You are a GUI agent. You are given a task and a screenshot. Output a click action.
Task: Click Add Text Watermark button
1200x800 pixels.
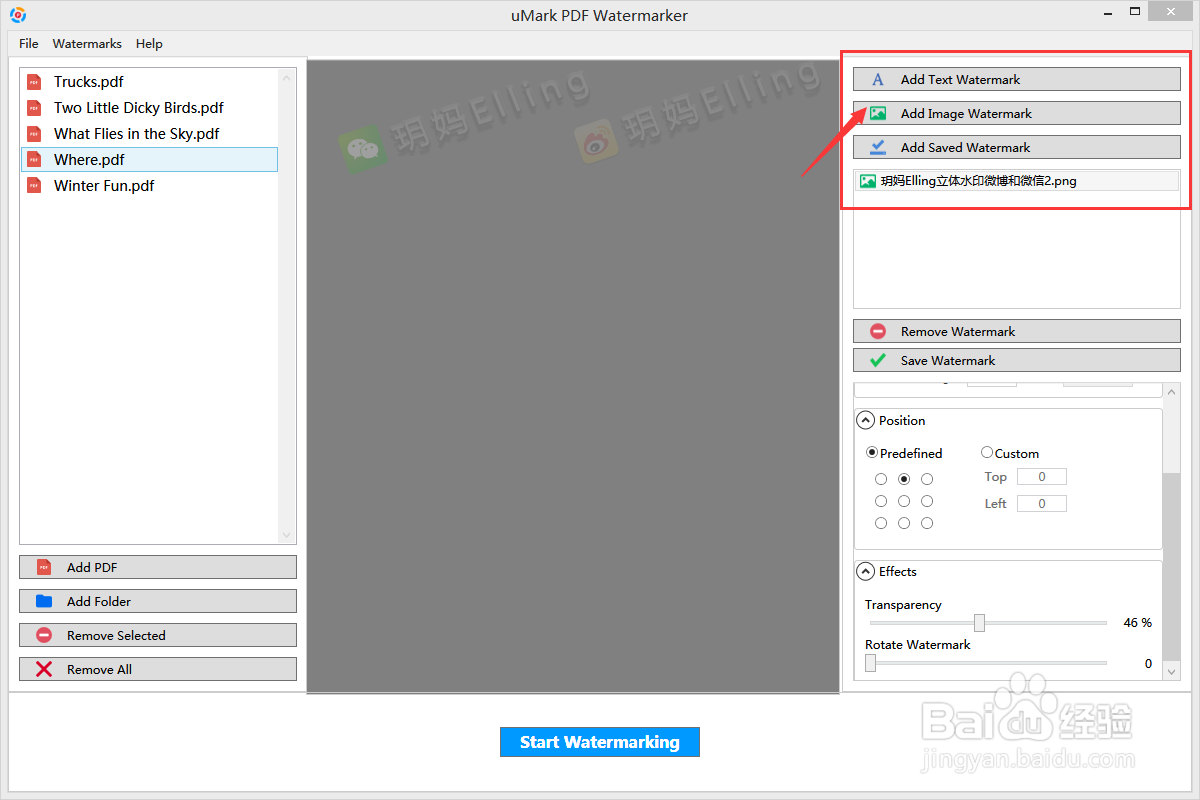tap(1017, 80)
